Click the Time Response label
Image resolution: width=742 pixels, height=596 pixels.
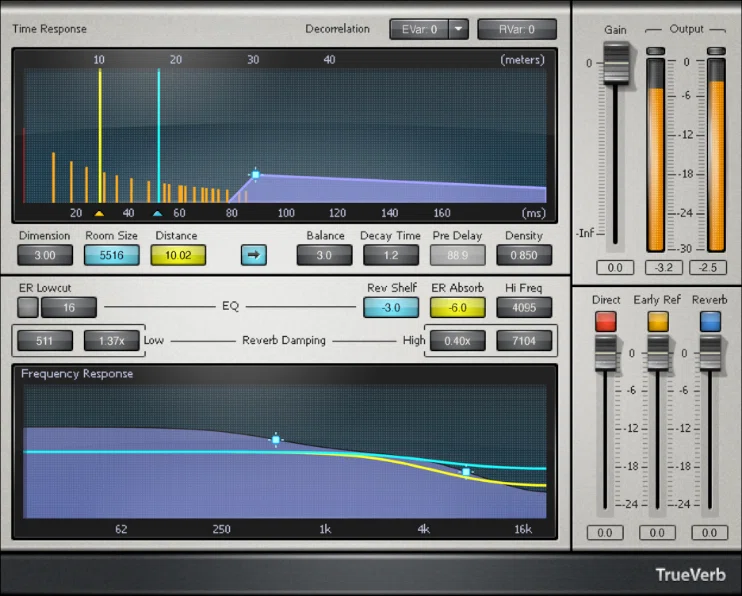[50, 29]
